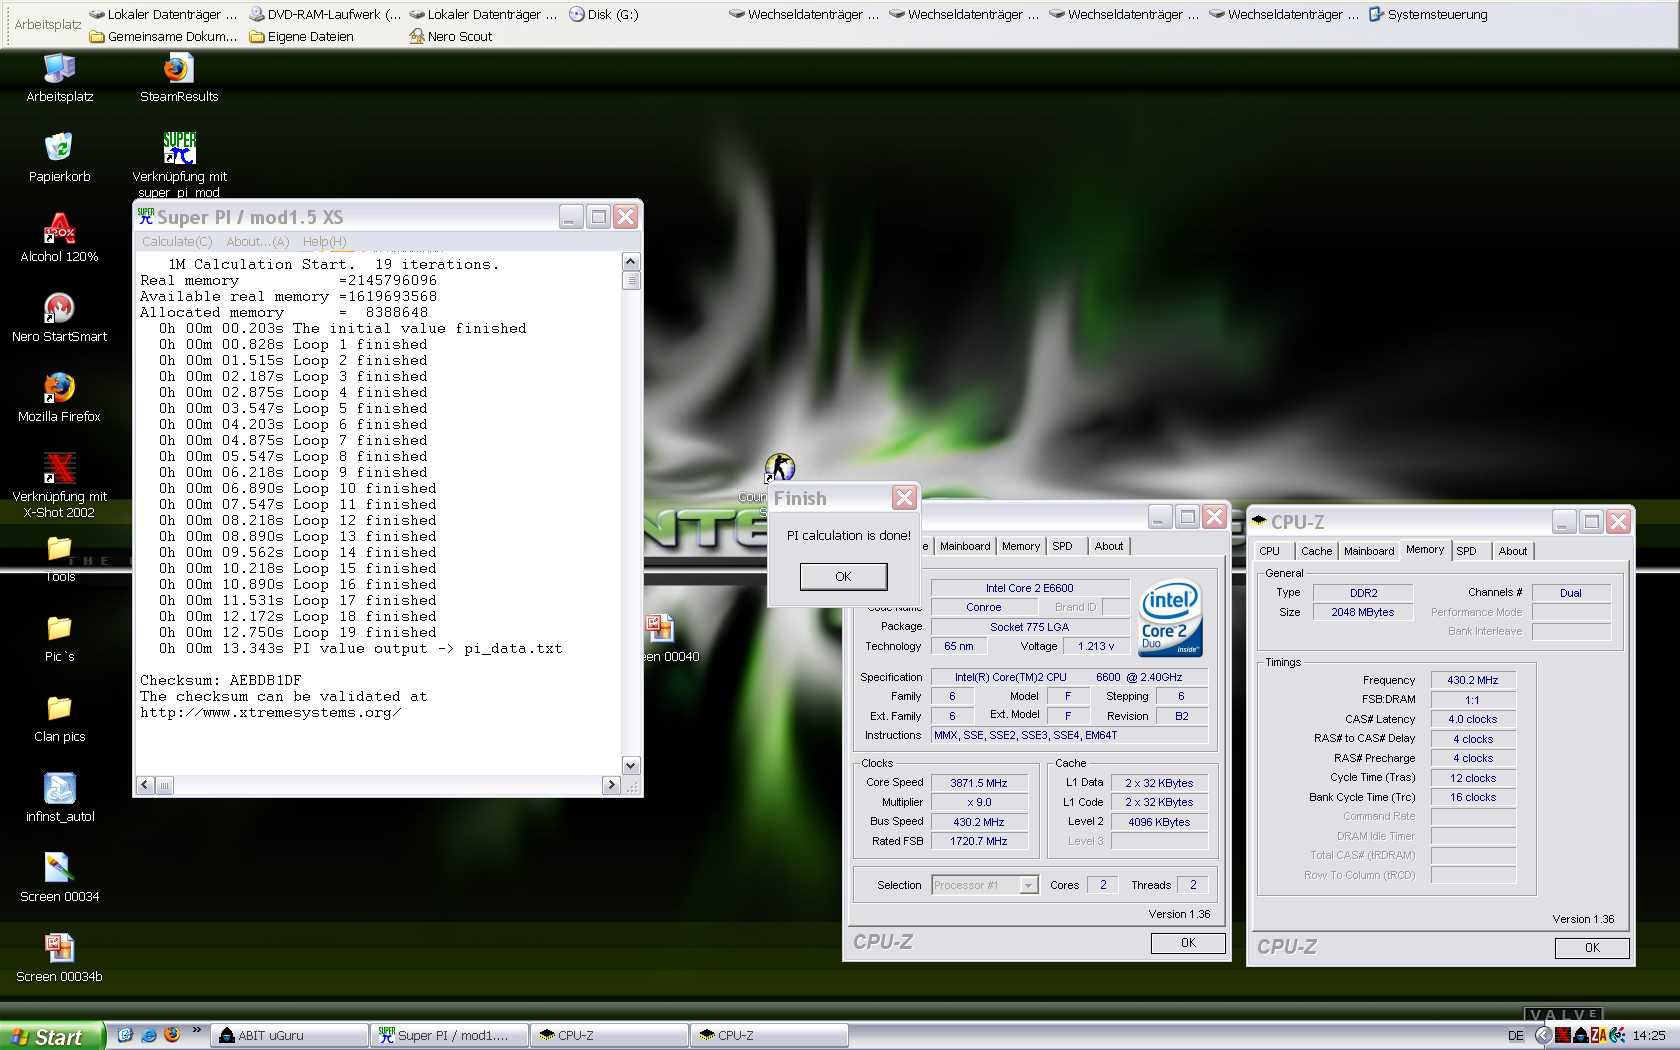Click the Checksum: AEBDB1DF line in Super PI
Image resolution: width=1680 pixels, height=1050 pixels.
click(x=220, y=680)
